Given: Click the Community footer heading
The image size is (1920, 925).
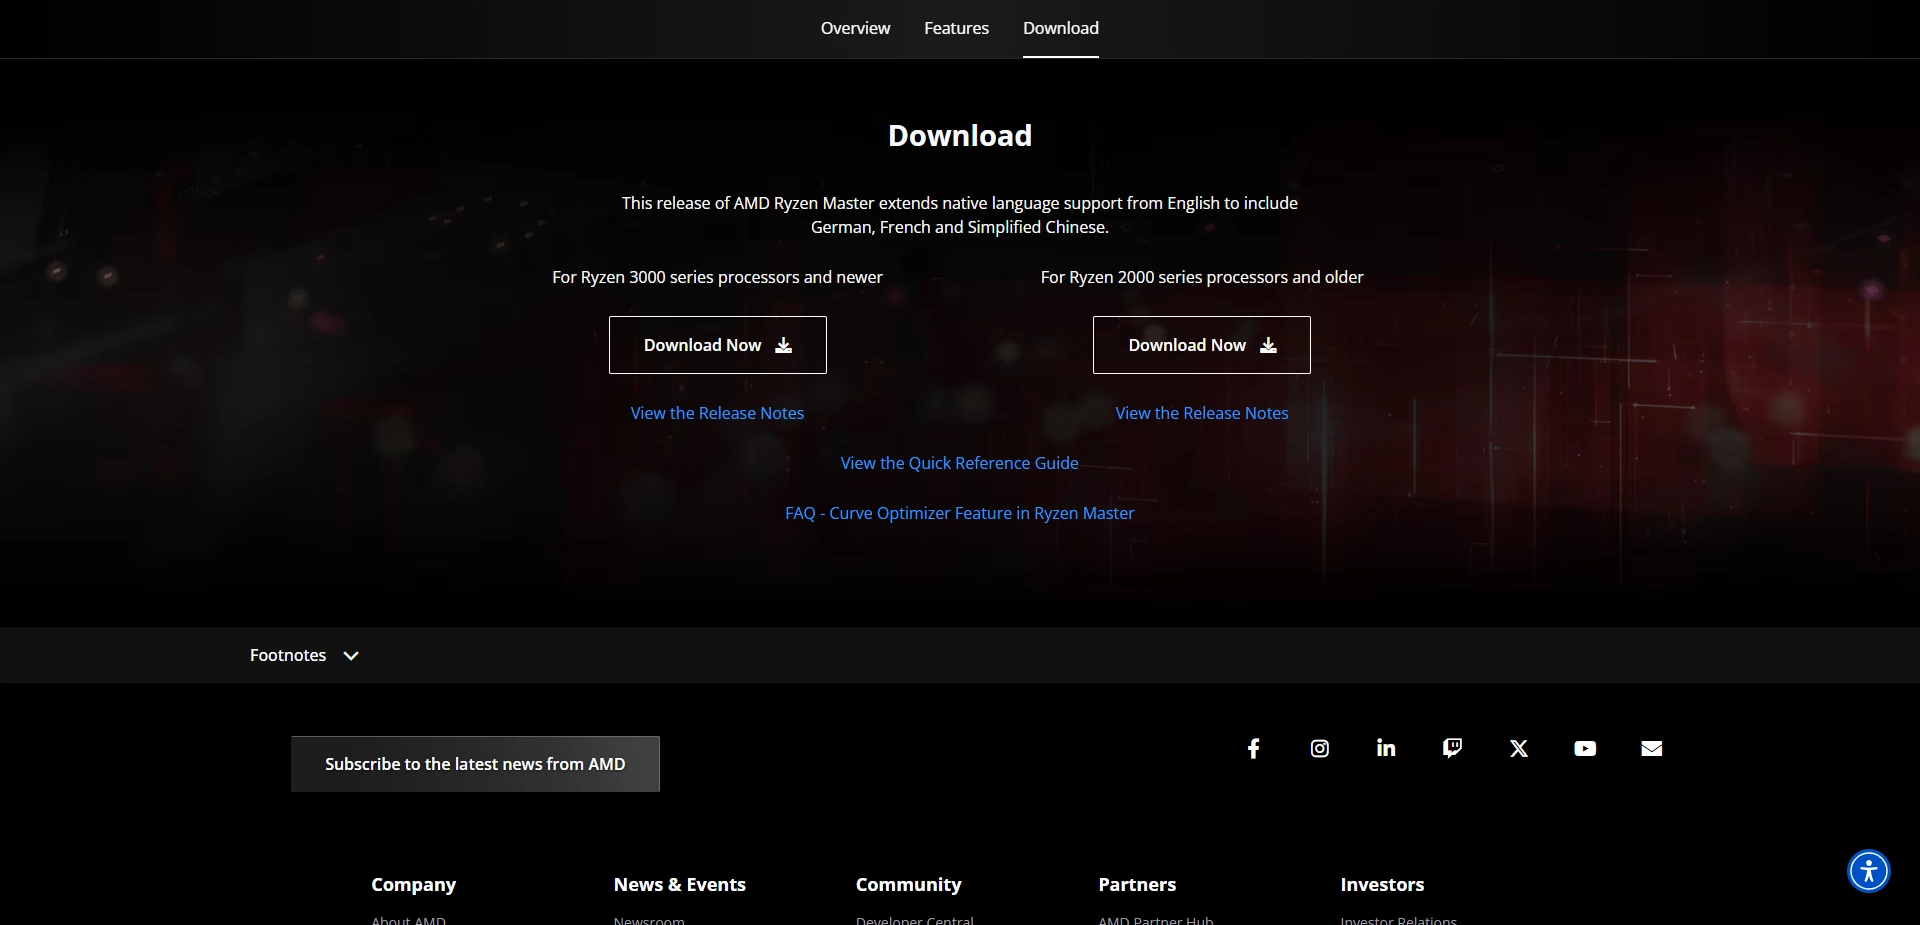Looking at the screenshot, I should click(908, 884).
